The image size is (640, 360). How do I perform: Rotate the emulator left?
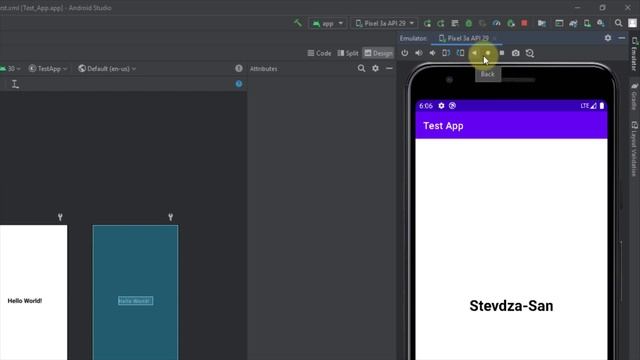446,53
